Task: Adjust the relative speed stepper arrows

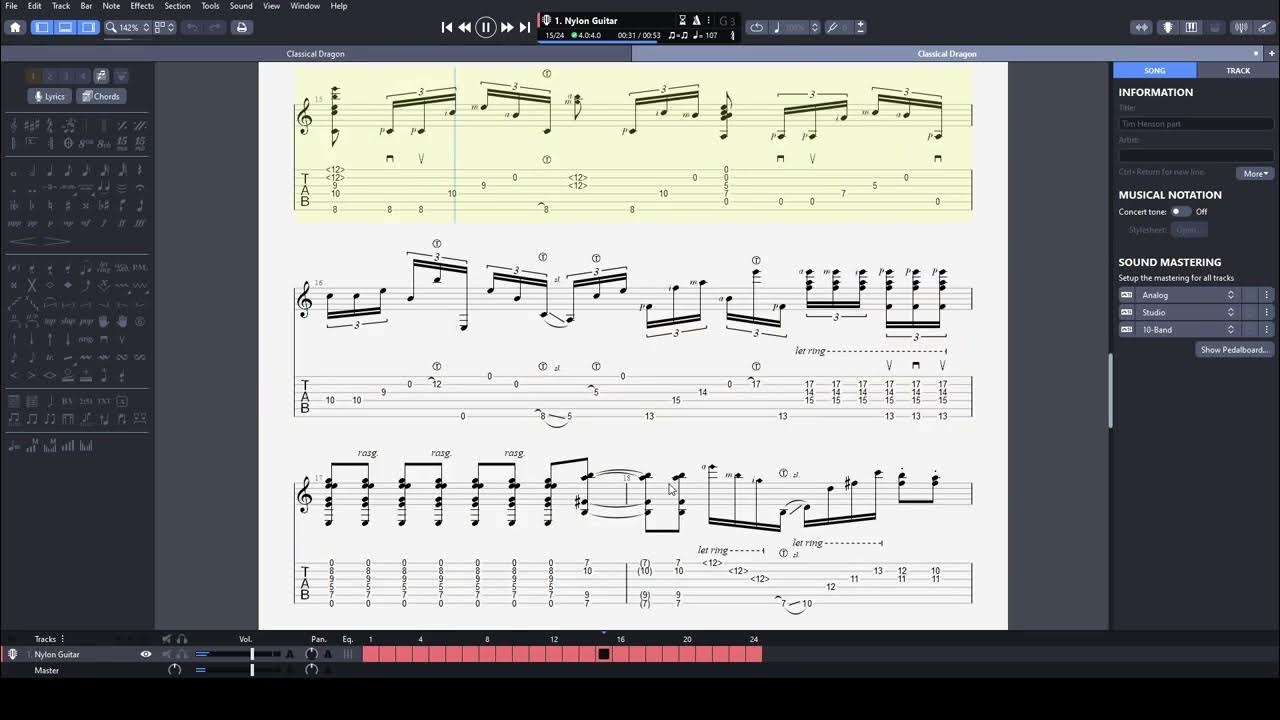Action: point(815,27)
